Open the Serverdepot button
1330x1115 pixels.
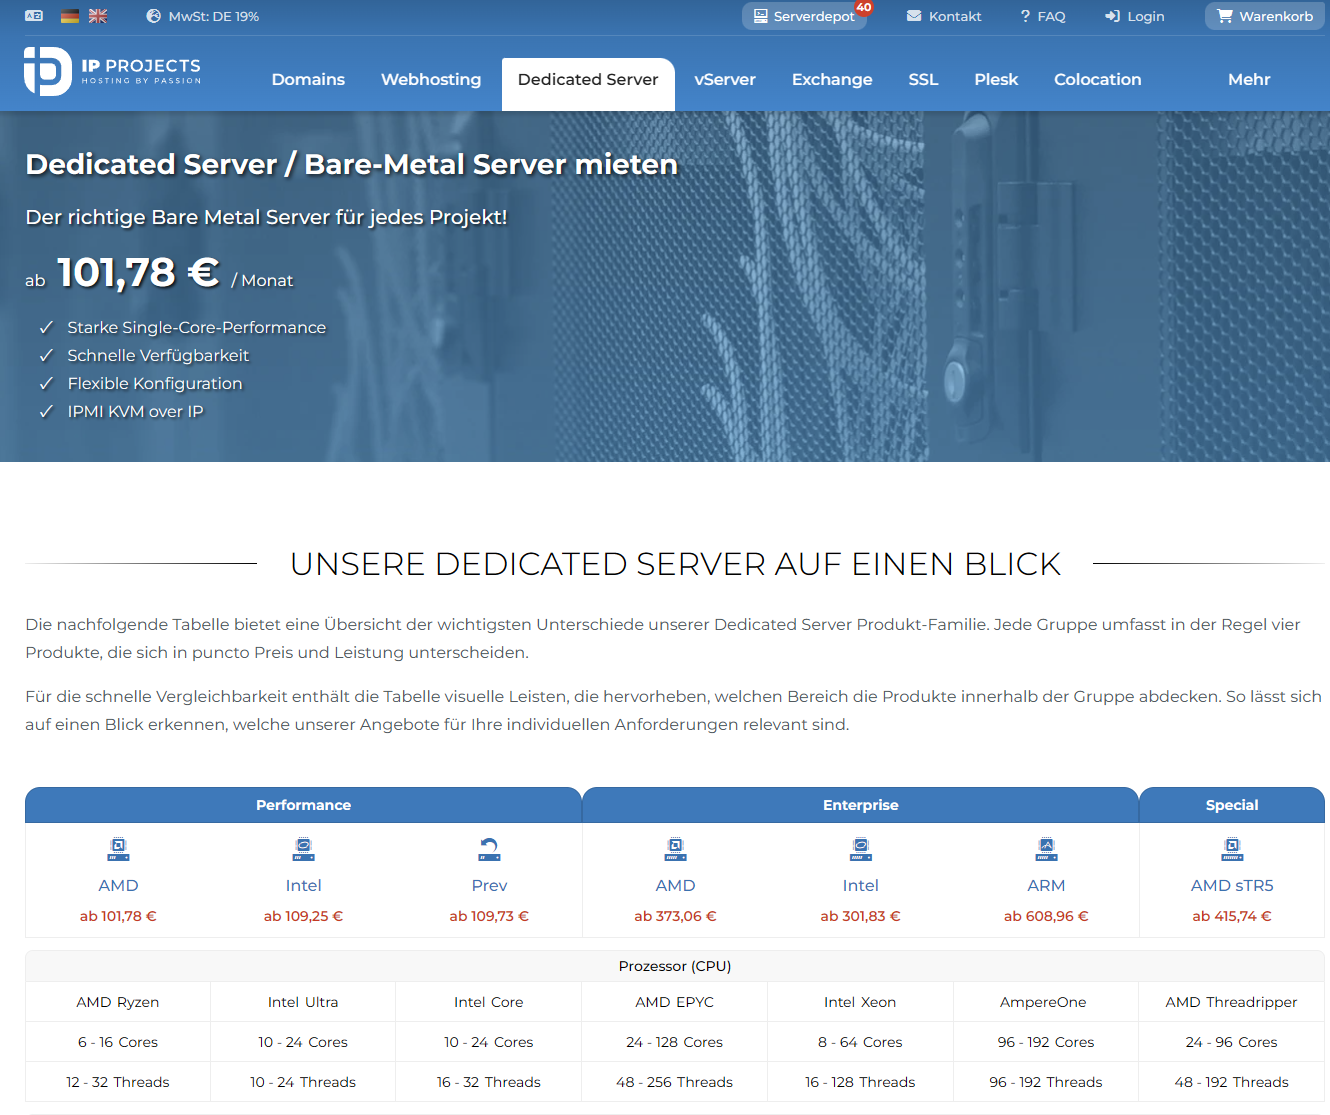(x=804, y=16)
